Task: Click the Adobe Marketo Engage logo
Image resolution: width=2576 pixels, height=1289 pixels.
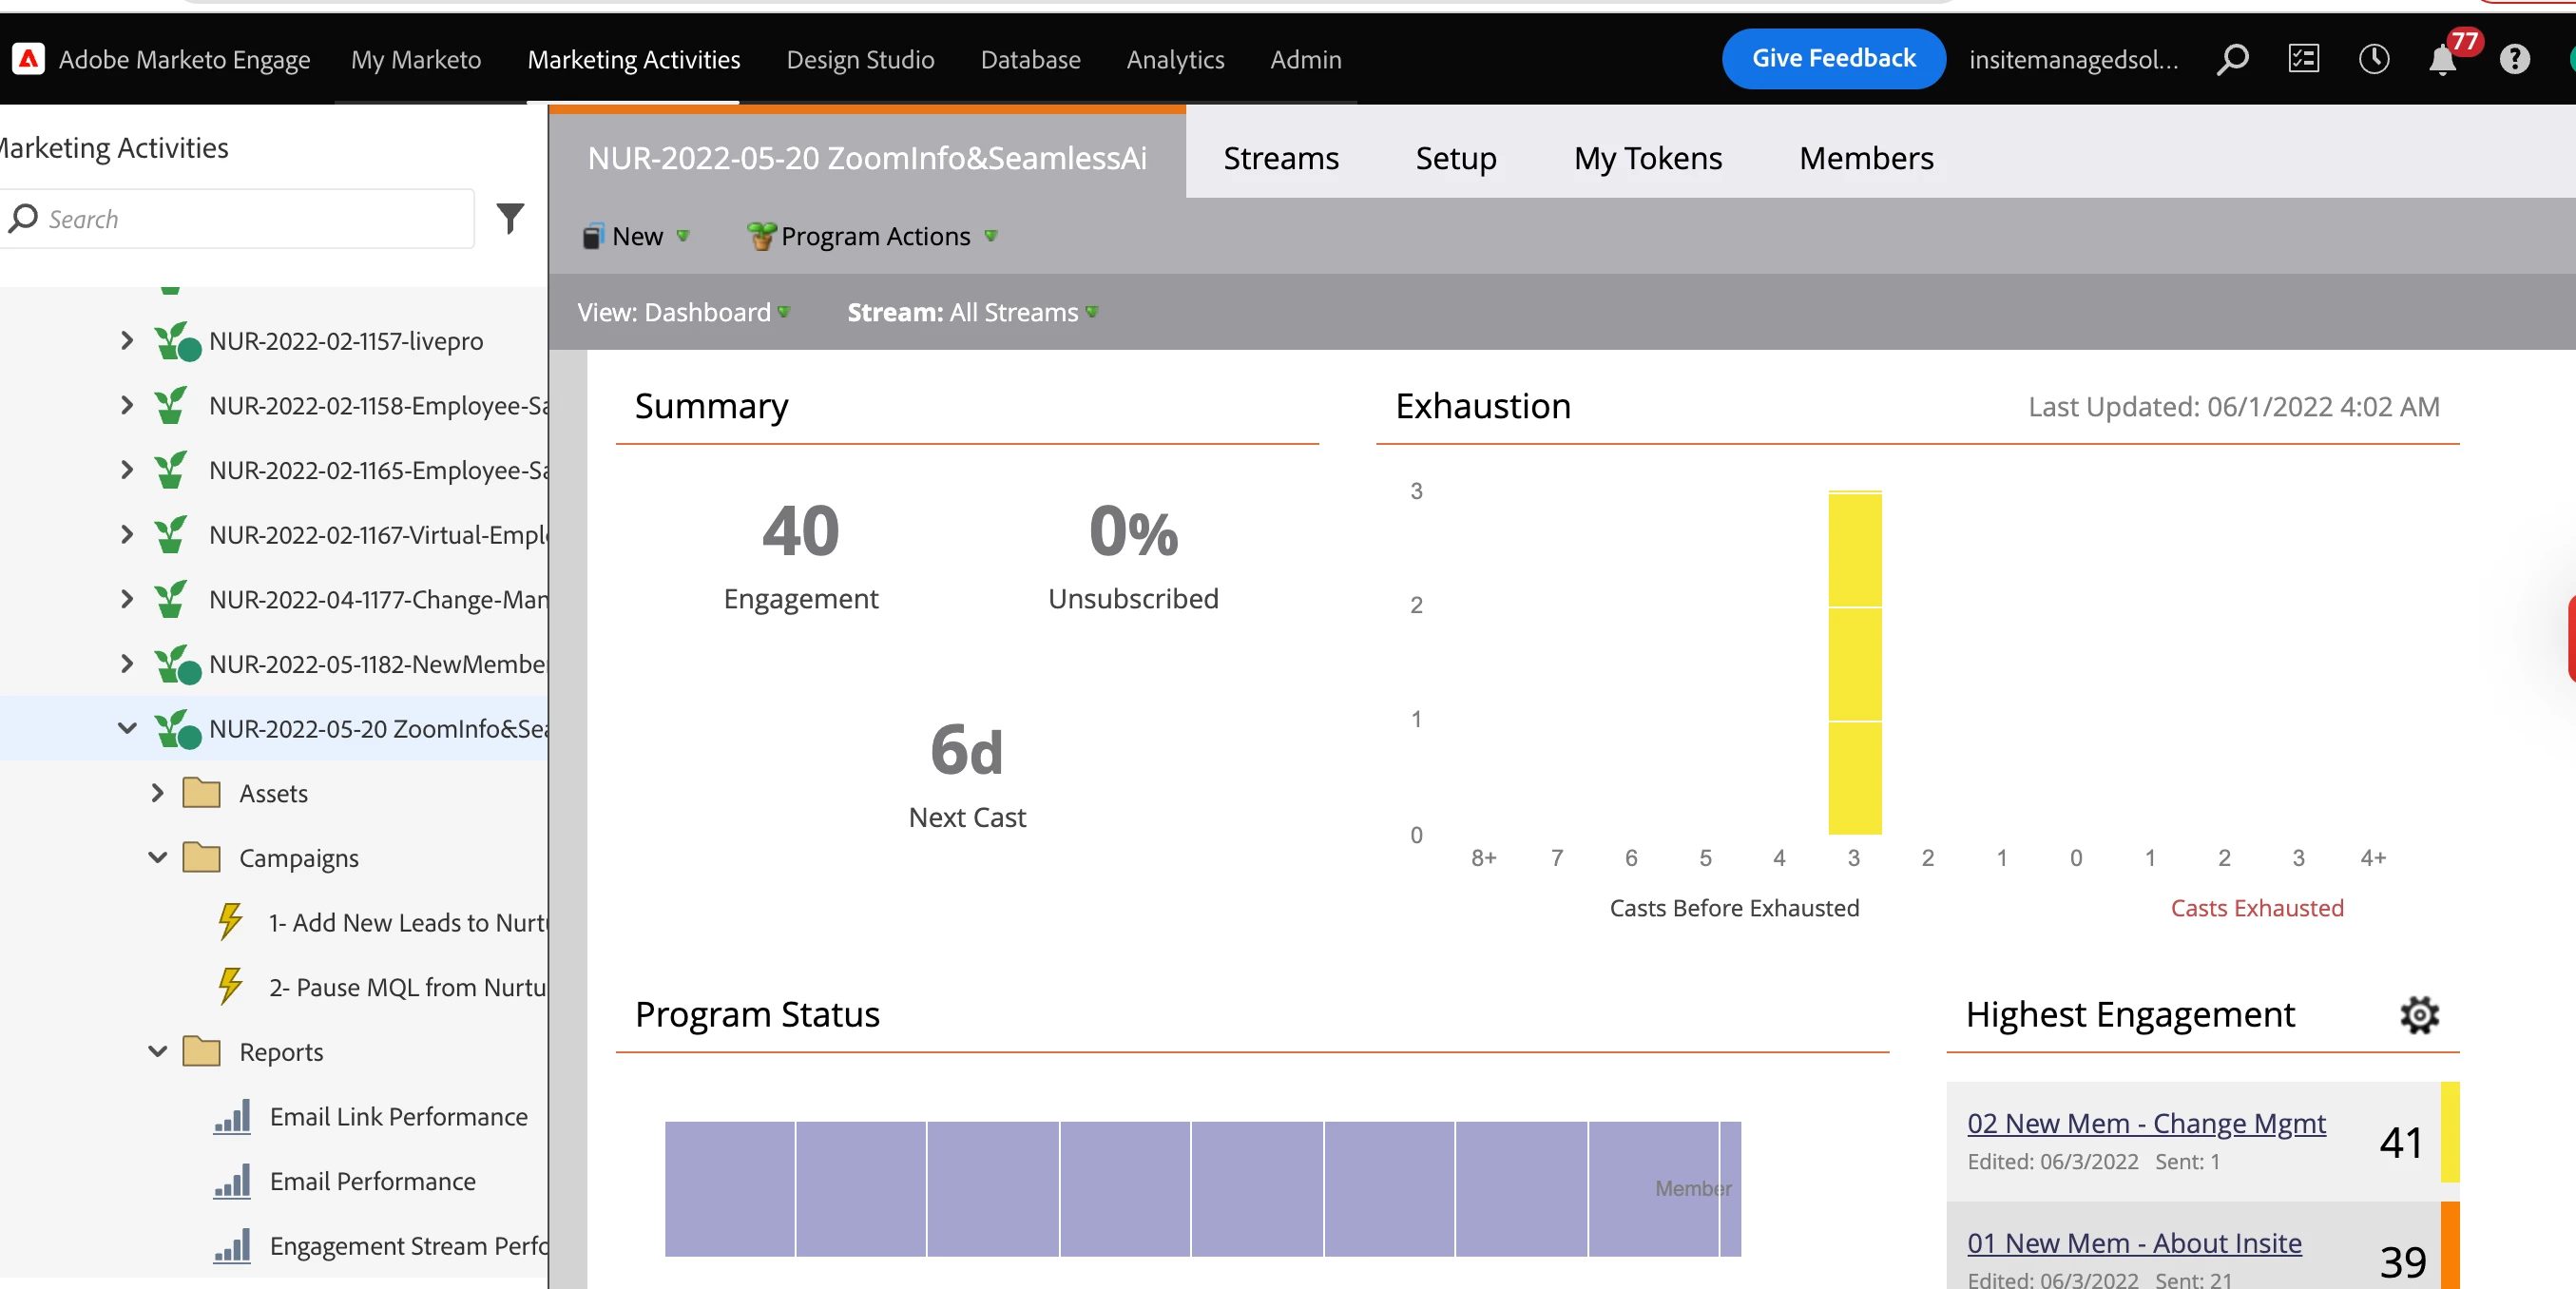Action: coord(28,60)
